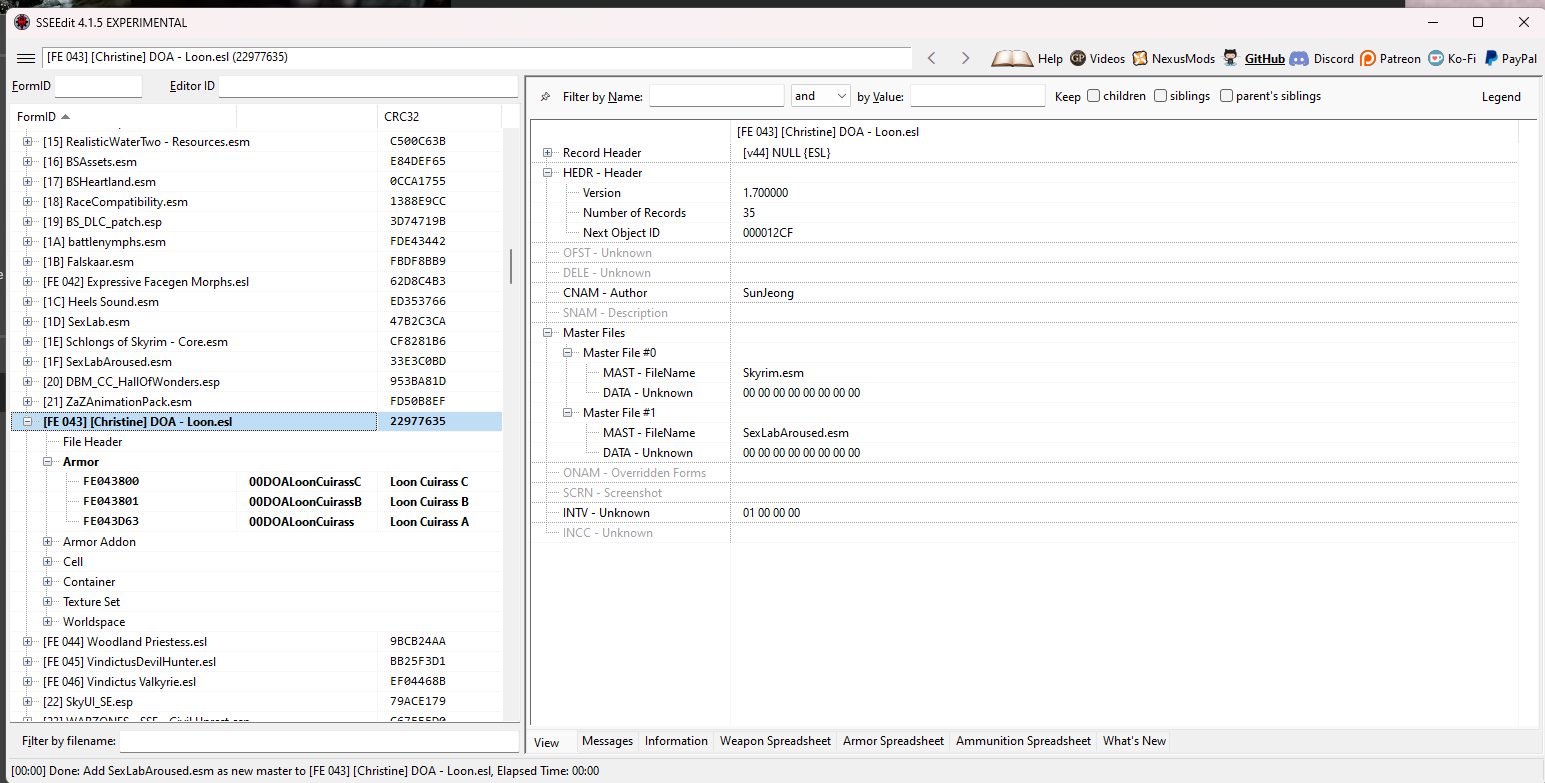Image resolution: width=1545 pixels, height=783 pixels.
Task: Expand the SexLab.esm plugin
Action: [28, 322]
